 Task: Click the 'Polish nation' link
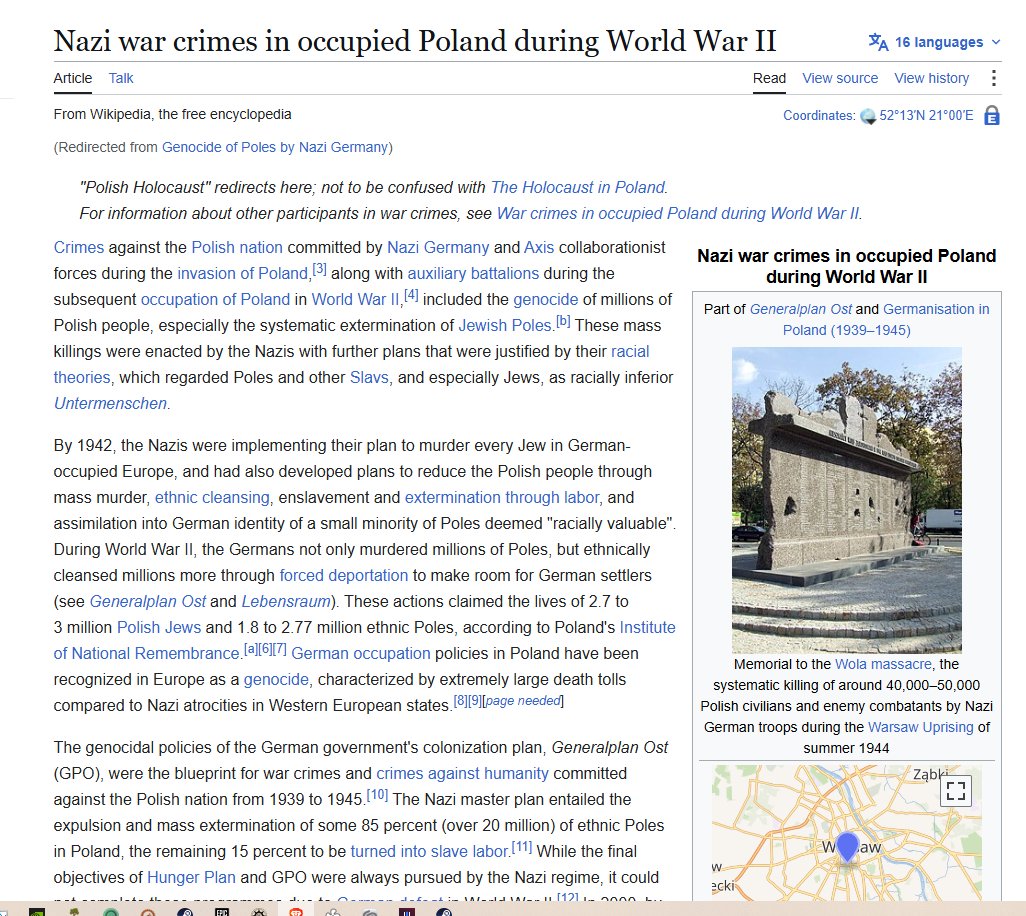(237, 247)
